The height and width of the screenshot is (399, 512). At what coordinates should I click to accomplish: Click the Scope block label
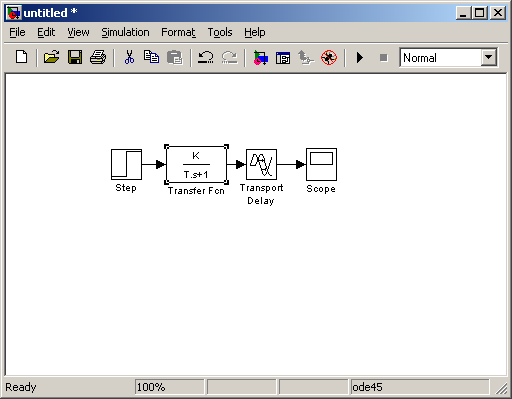321,189
